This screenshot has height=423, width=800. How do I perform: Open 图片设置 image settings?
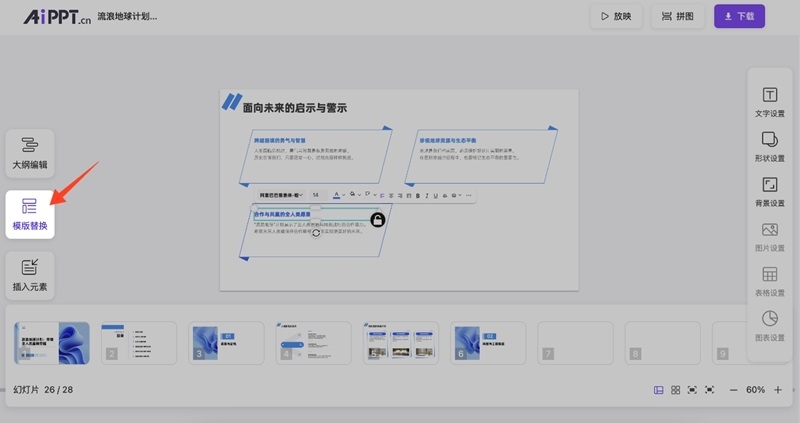[x=770, y=237]
